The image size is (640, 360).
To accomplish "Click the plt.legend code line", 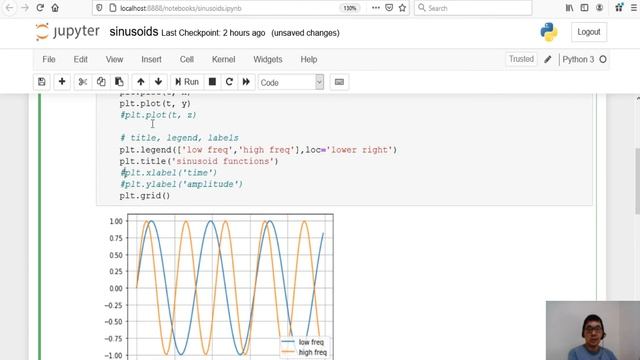I will (x=258, y=150).
